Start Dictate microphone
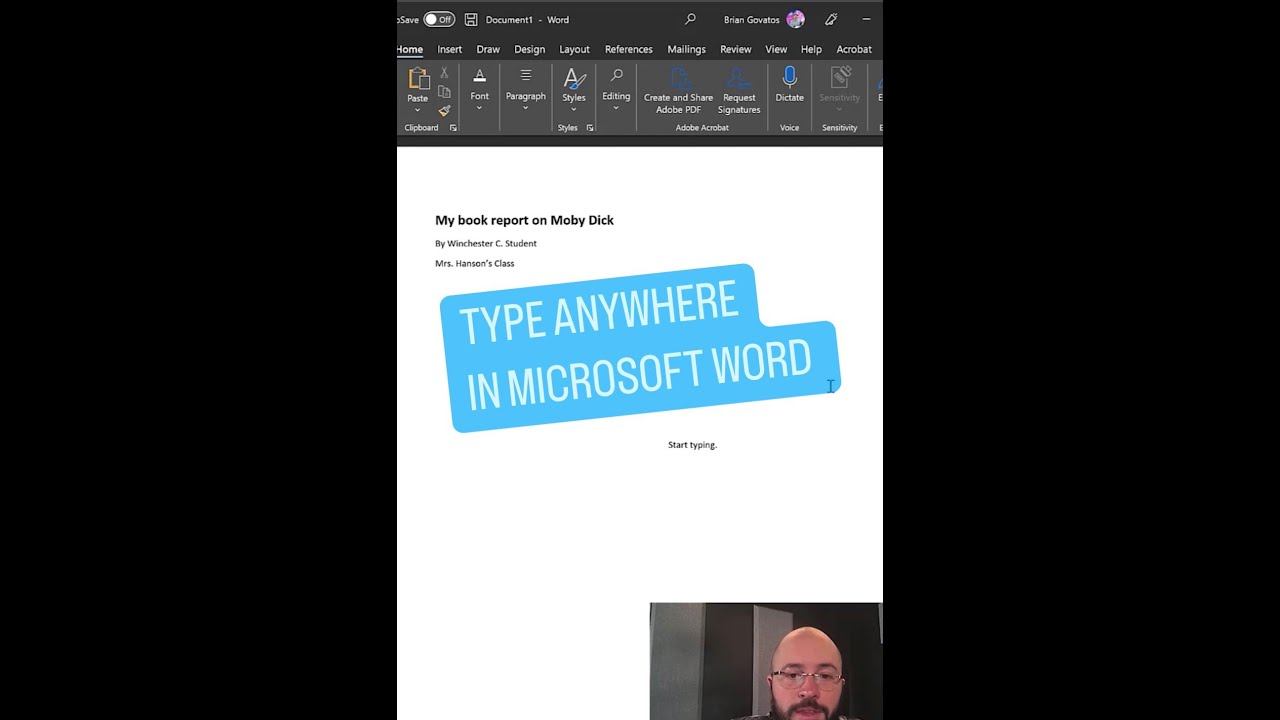The height and width of the screenshot is (720, 1280). click(x=789, y=86)
